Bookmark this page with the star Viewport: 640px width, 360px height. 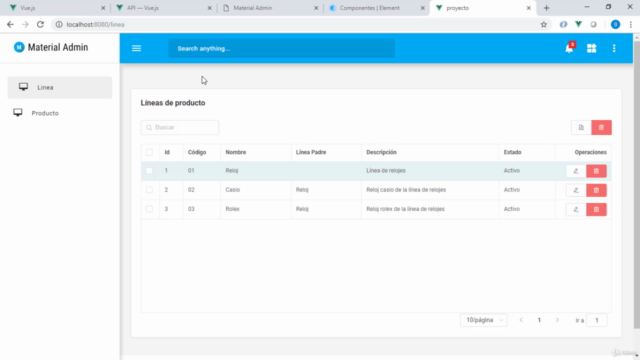pos(544,24)
